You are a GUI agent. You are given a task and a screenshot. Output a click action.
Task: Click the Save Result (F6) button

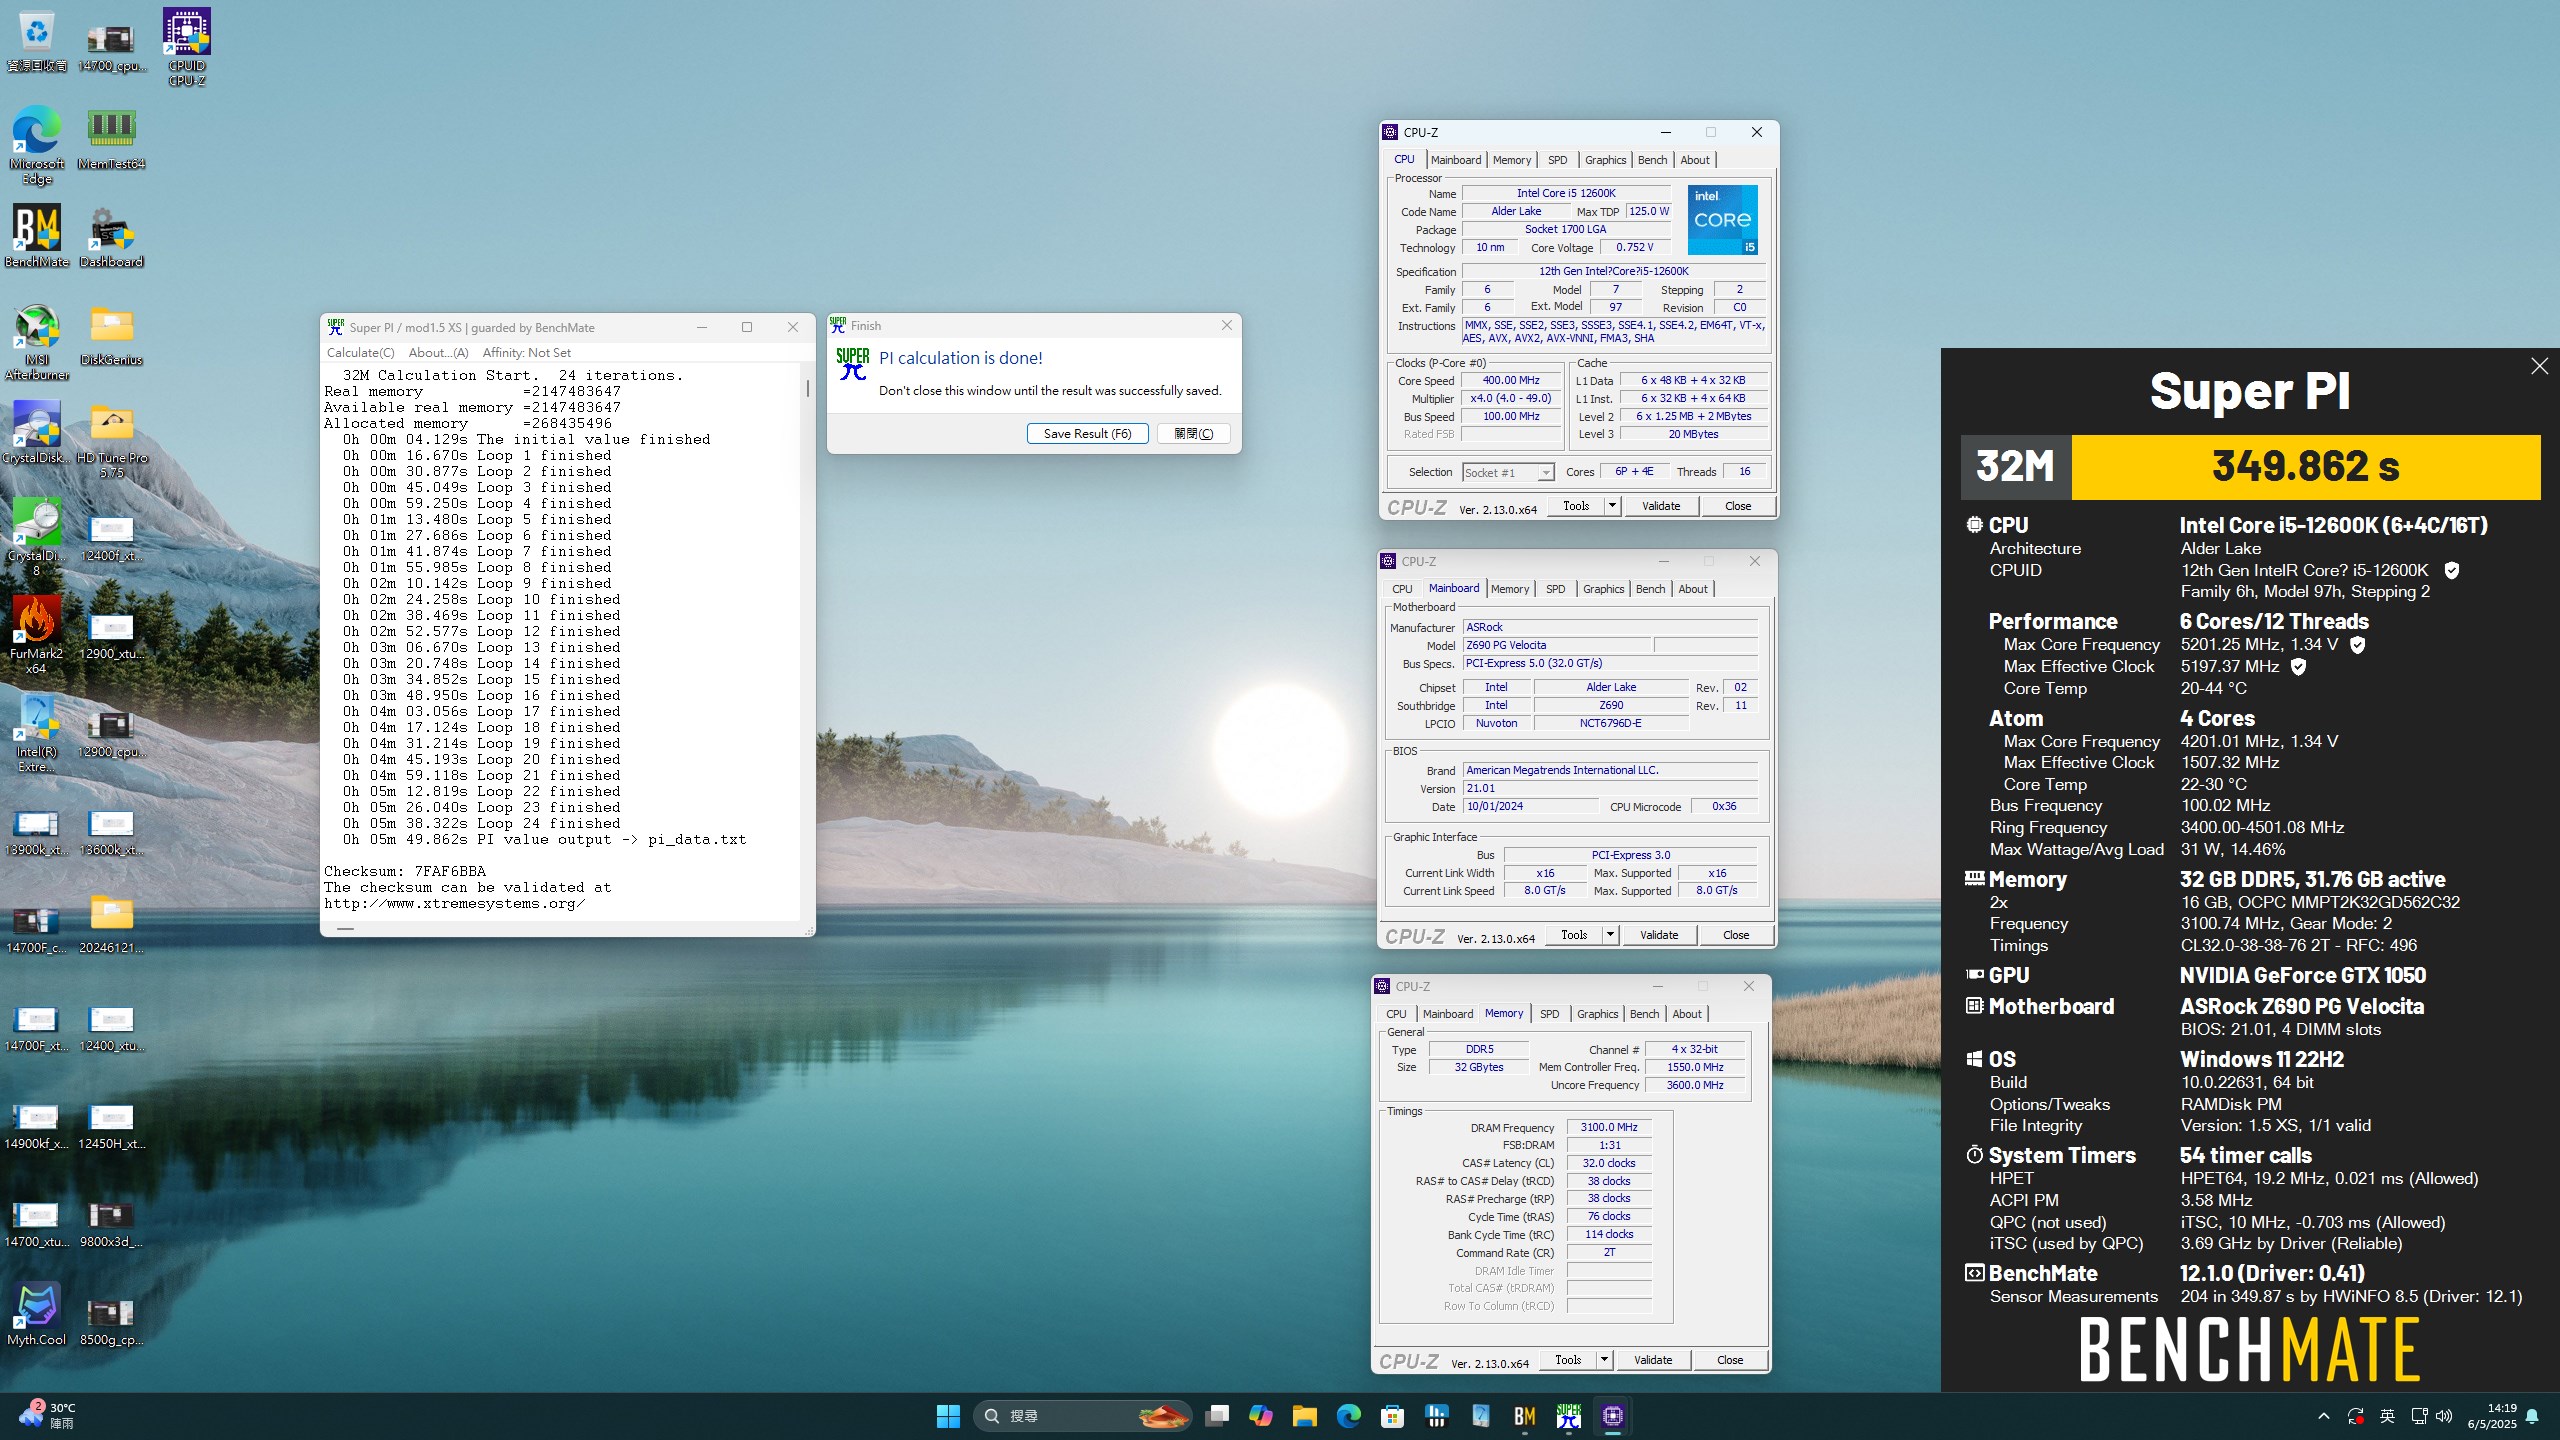pyautogui.click(x=1087, y=434)
